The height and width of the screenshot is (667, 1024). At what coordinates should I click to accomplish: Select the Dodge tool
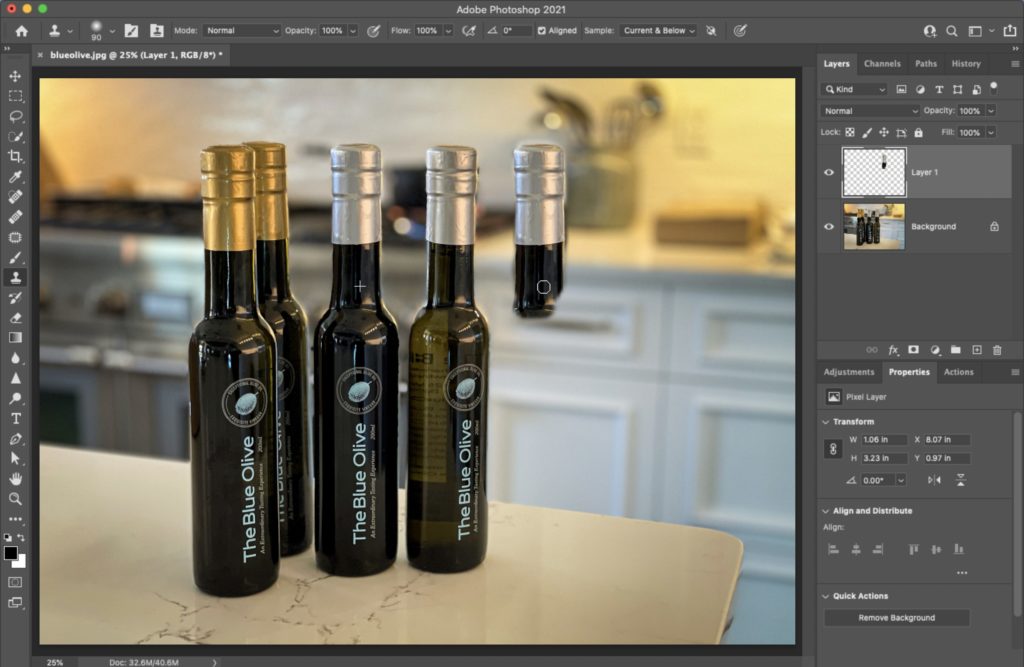[15, 399]
